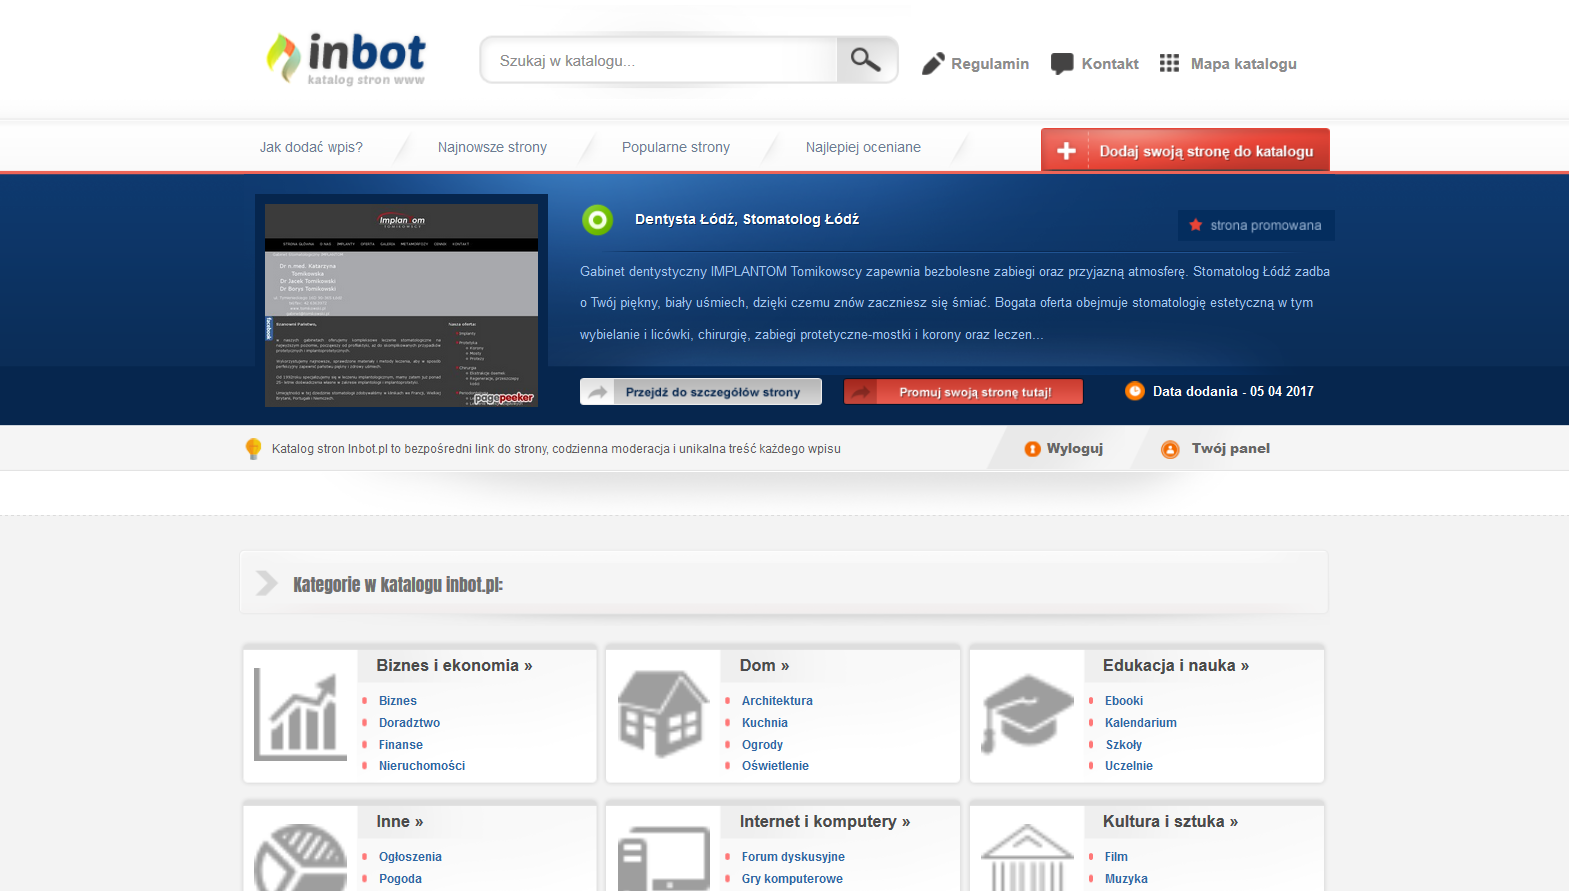This screenshot has height=891, width=1569.
Task: Open Doradztwo subcategory
Action: coord(409,723)
